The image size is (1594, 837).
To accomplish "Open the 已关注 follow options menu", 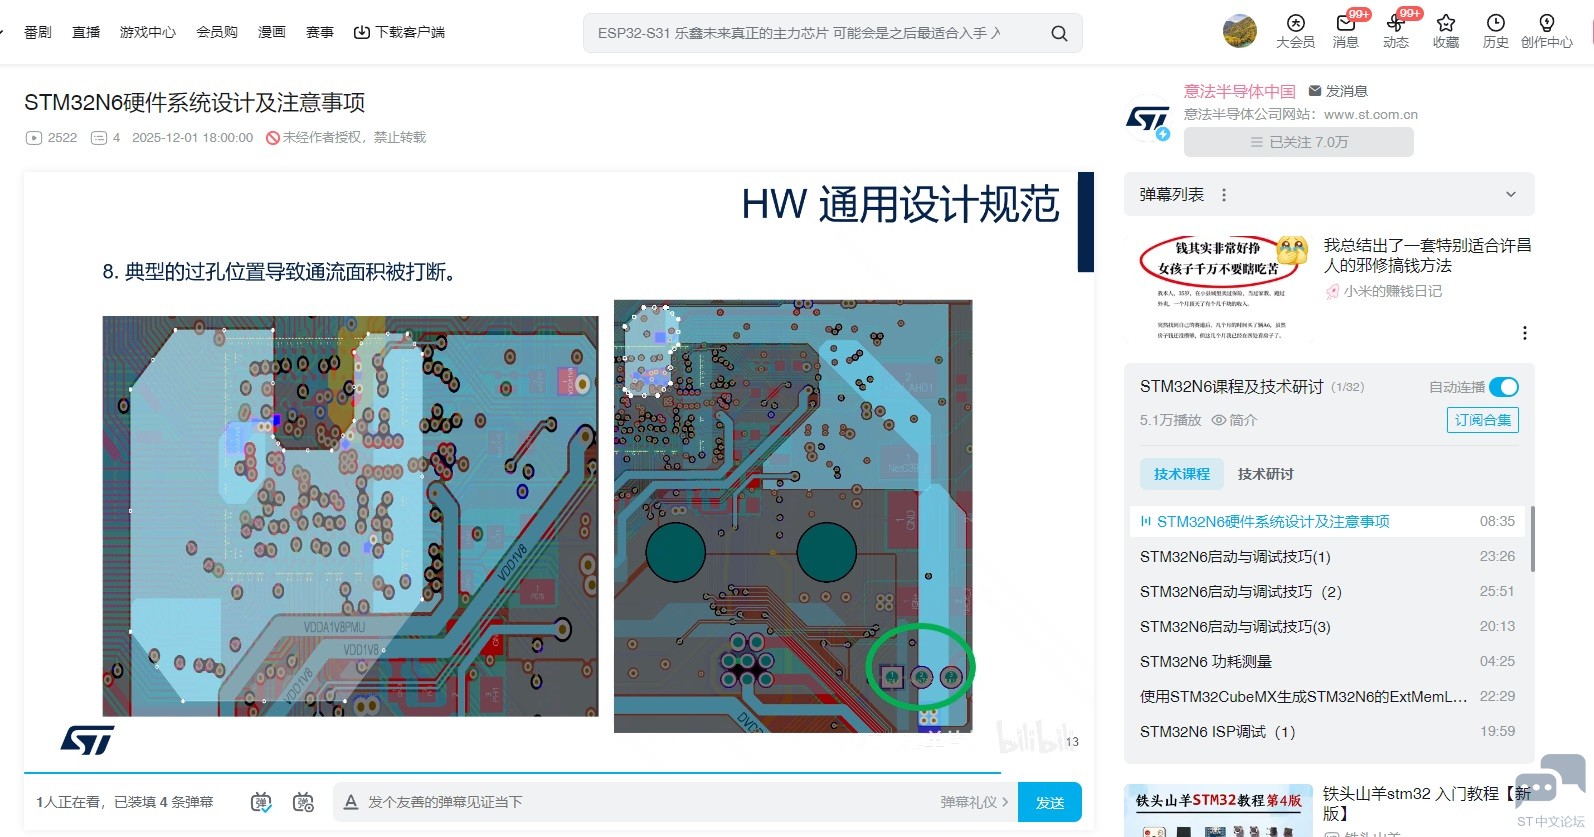I will coord(1298,142).
